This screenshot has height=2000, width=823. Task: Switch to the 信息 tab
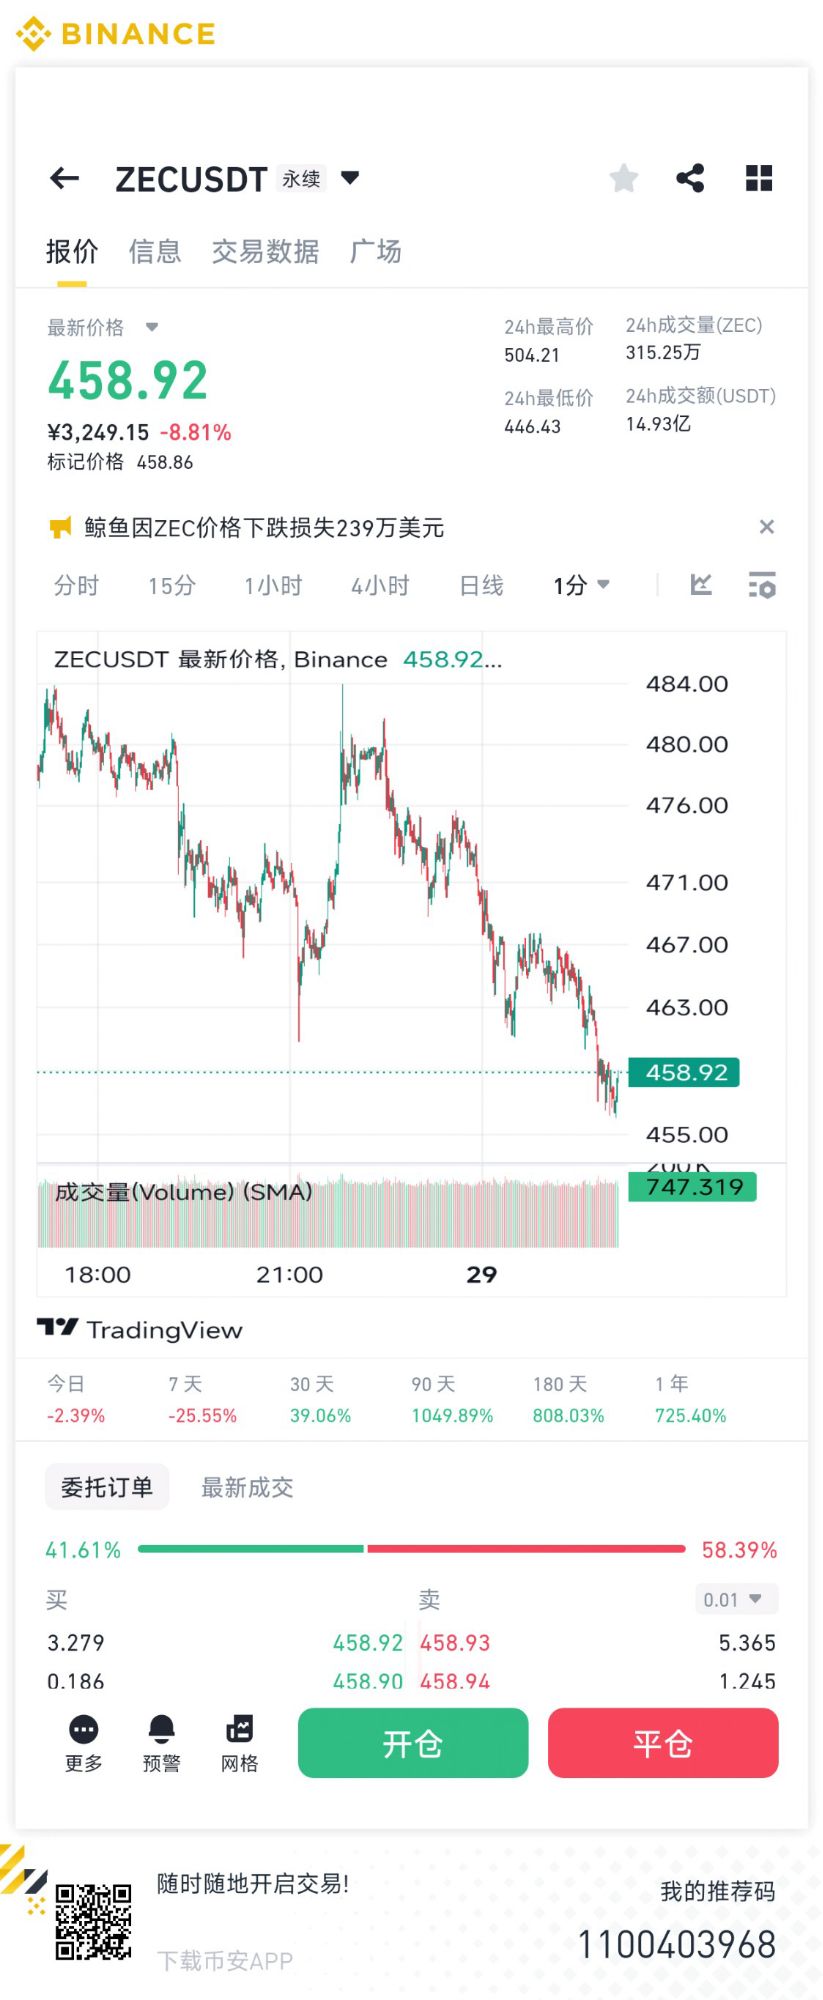click(x=155, y=252)
